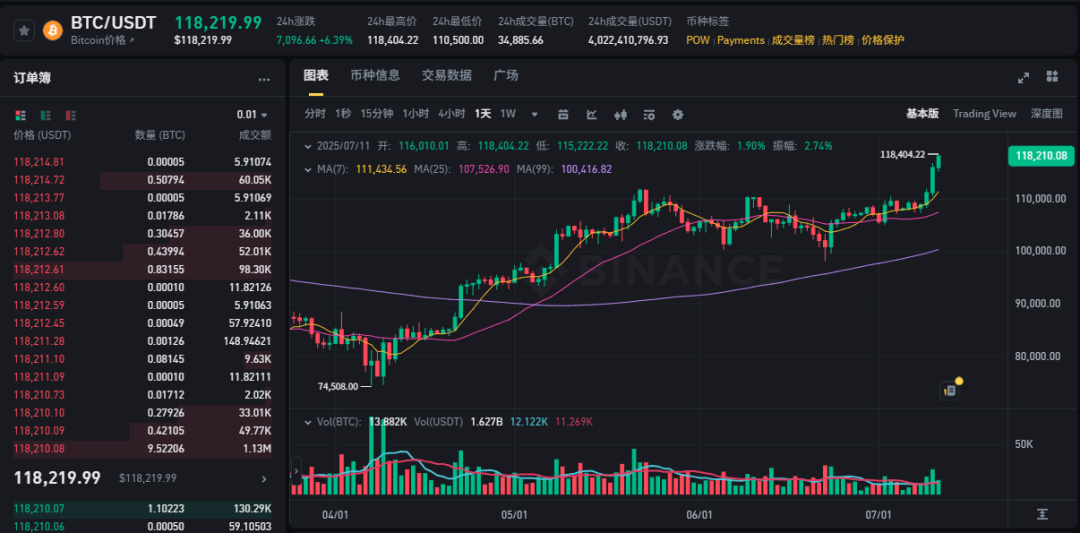Open chart settings gear icon
Image resolution: width=1080 pixels, height=533 pixels.
pos(678,114)
